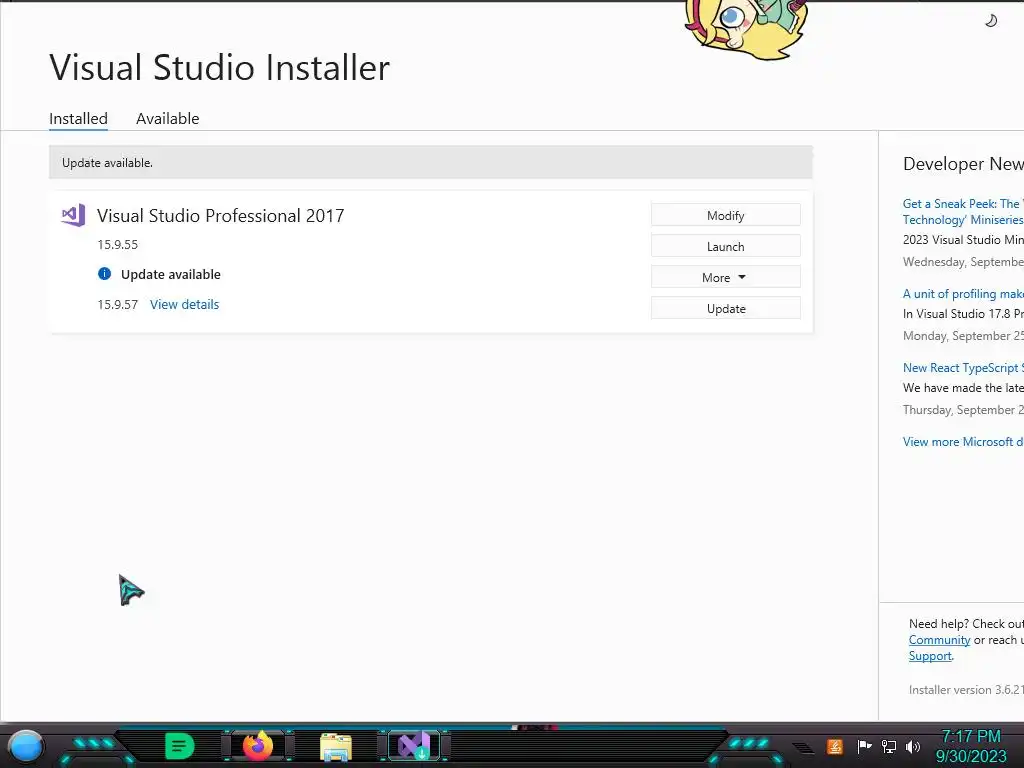Click the Modify button
Image resolution: width=1024 pixels, height=768 pixels.
[726, 216]
